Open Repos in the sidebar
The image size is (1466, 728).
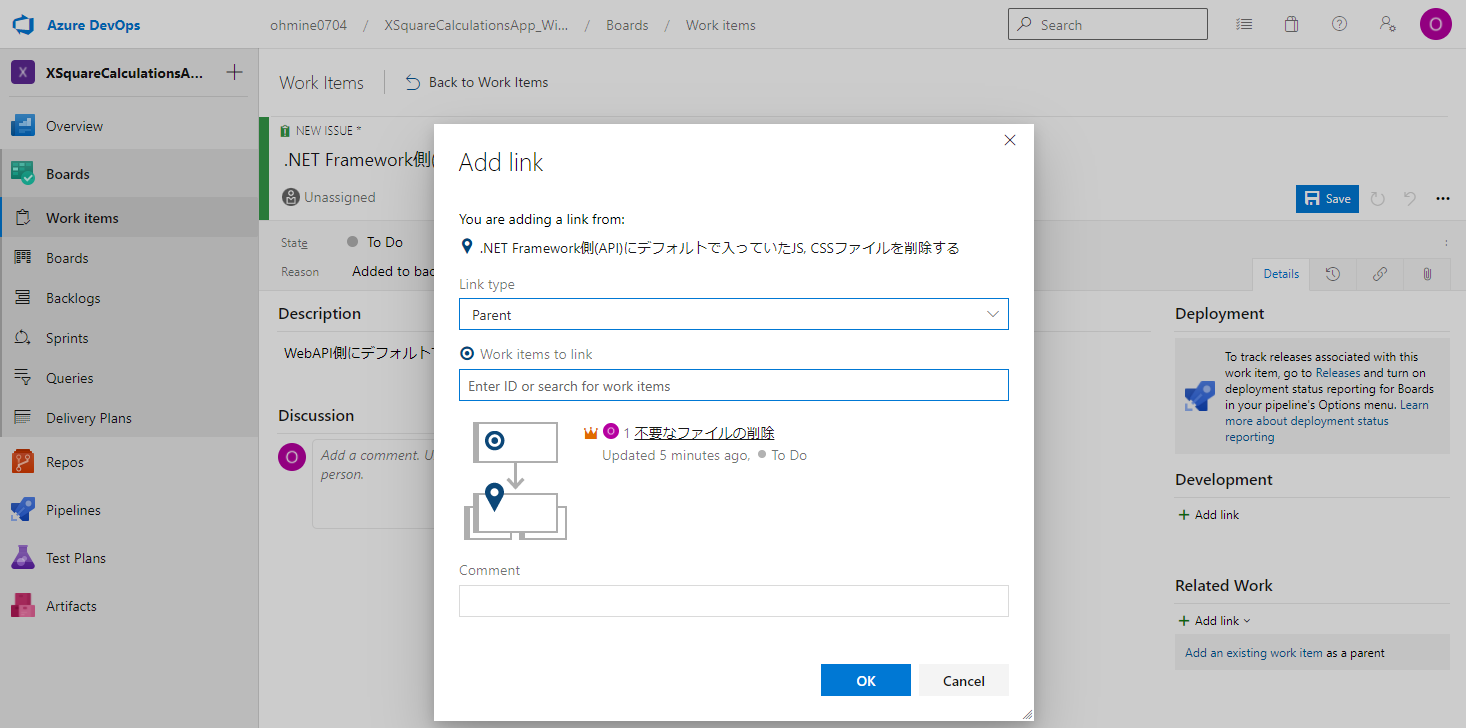pyautogui.click(x=129, y=462)
